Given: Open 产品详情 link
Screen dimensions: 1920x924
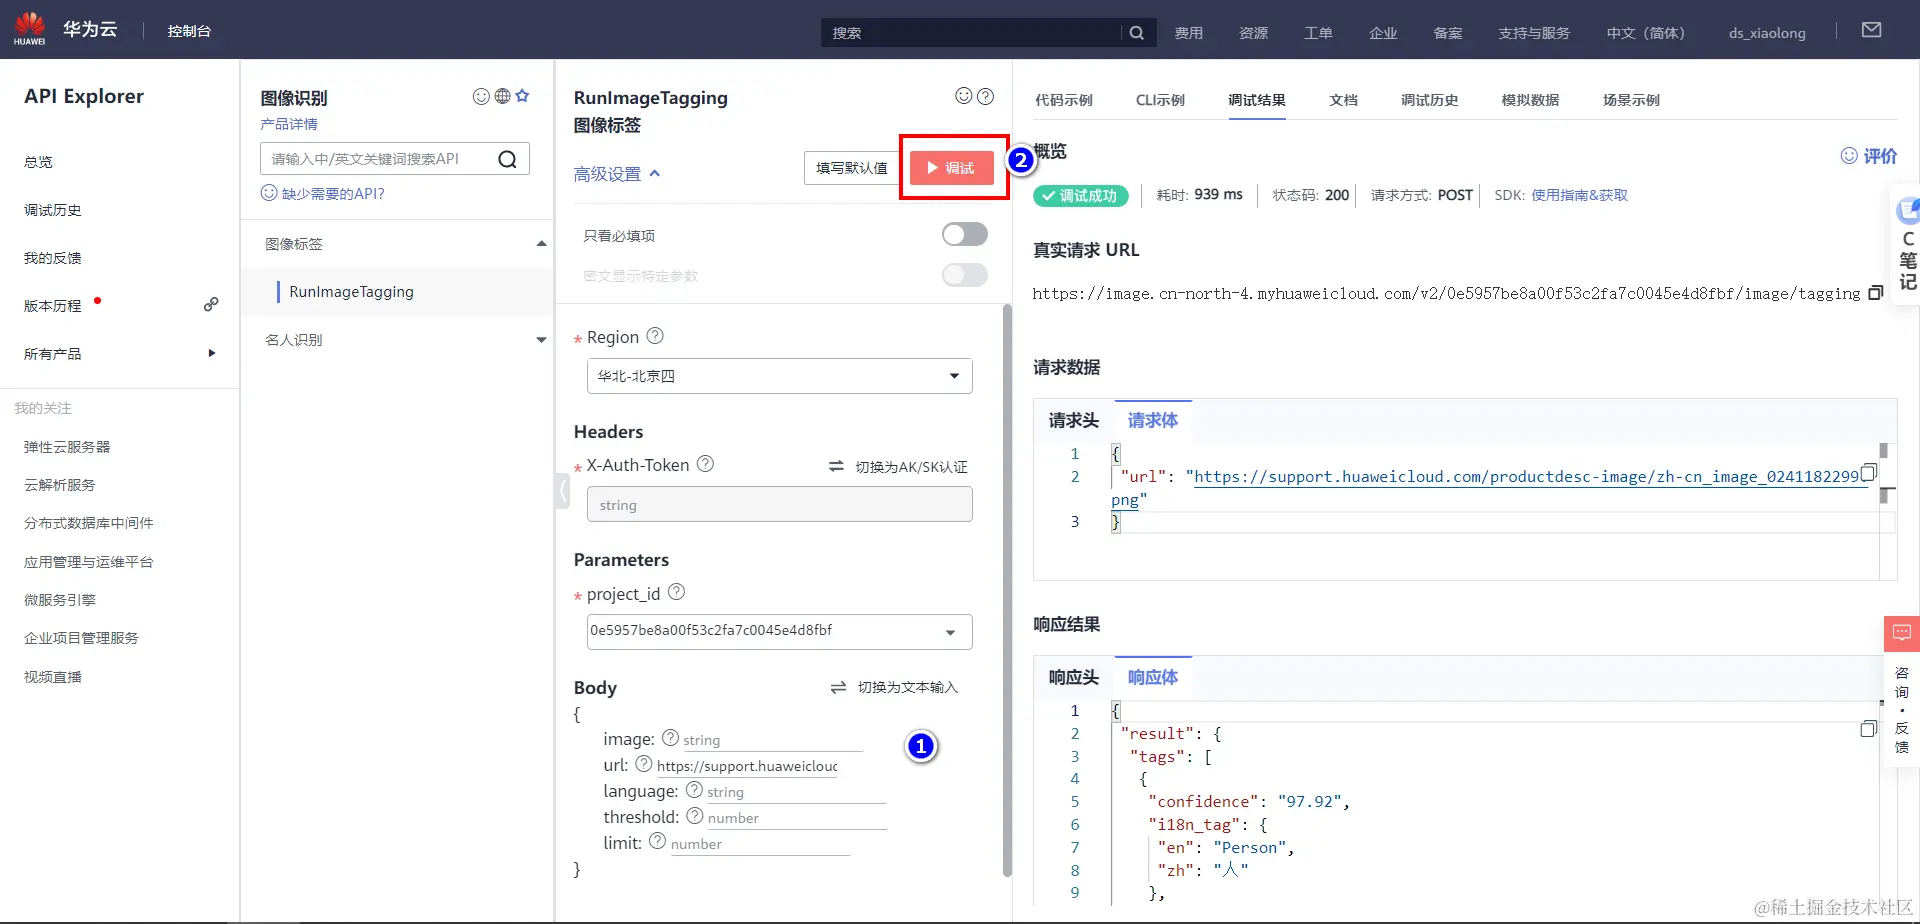Looking at the screenshot, I should tap(289, 124).
